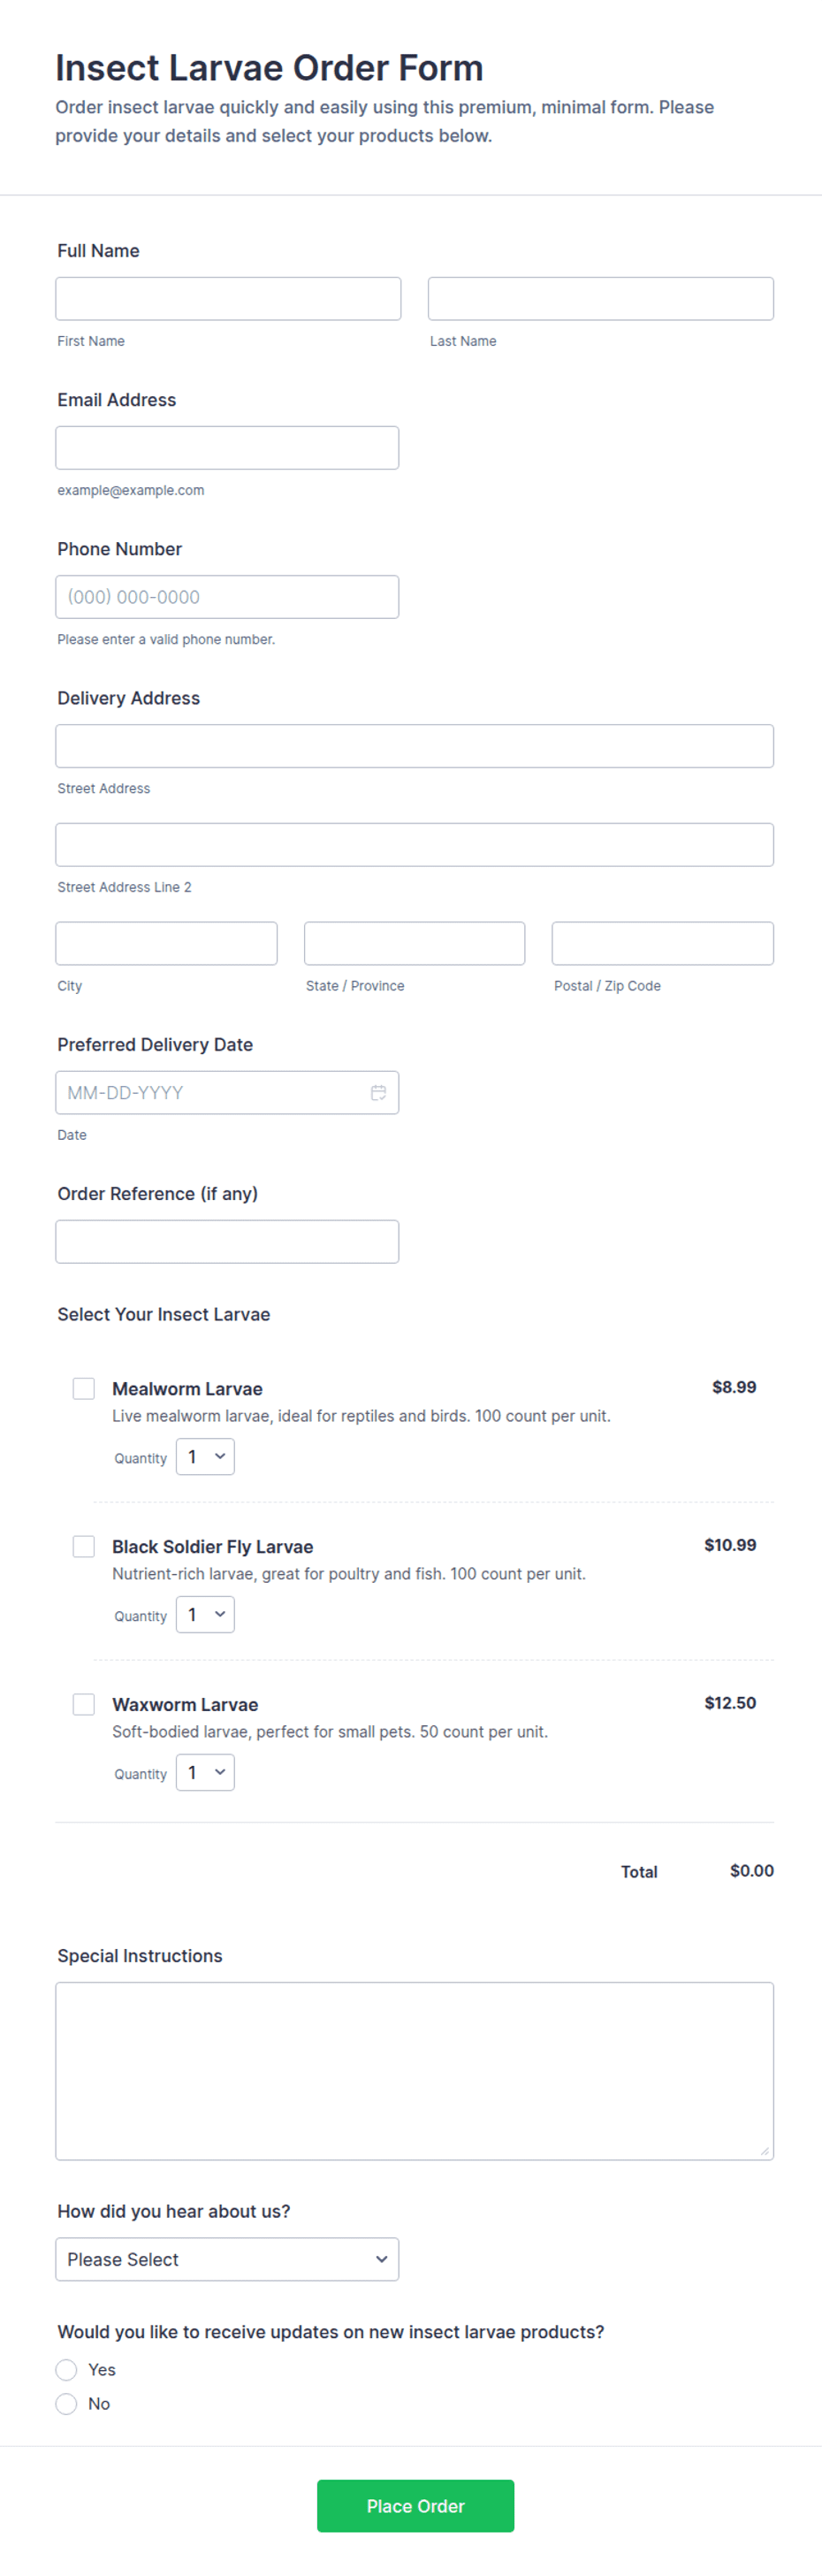This screenshot has width=822, height=2576.
Task: Open the calendar icon in delivery date
Action: coord(378,1093)
